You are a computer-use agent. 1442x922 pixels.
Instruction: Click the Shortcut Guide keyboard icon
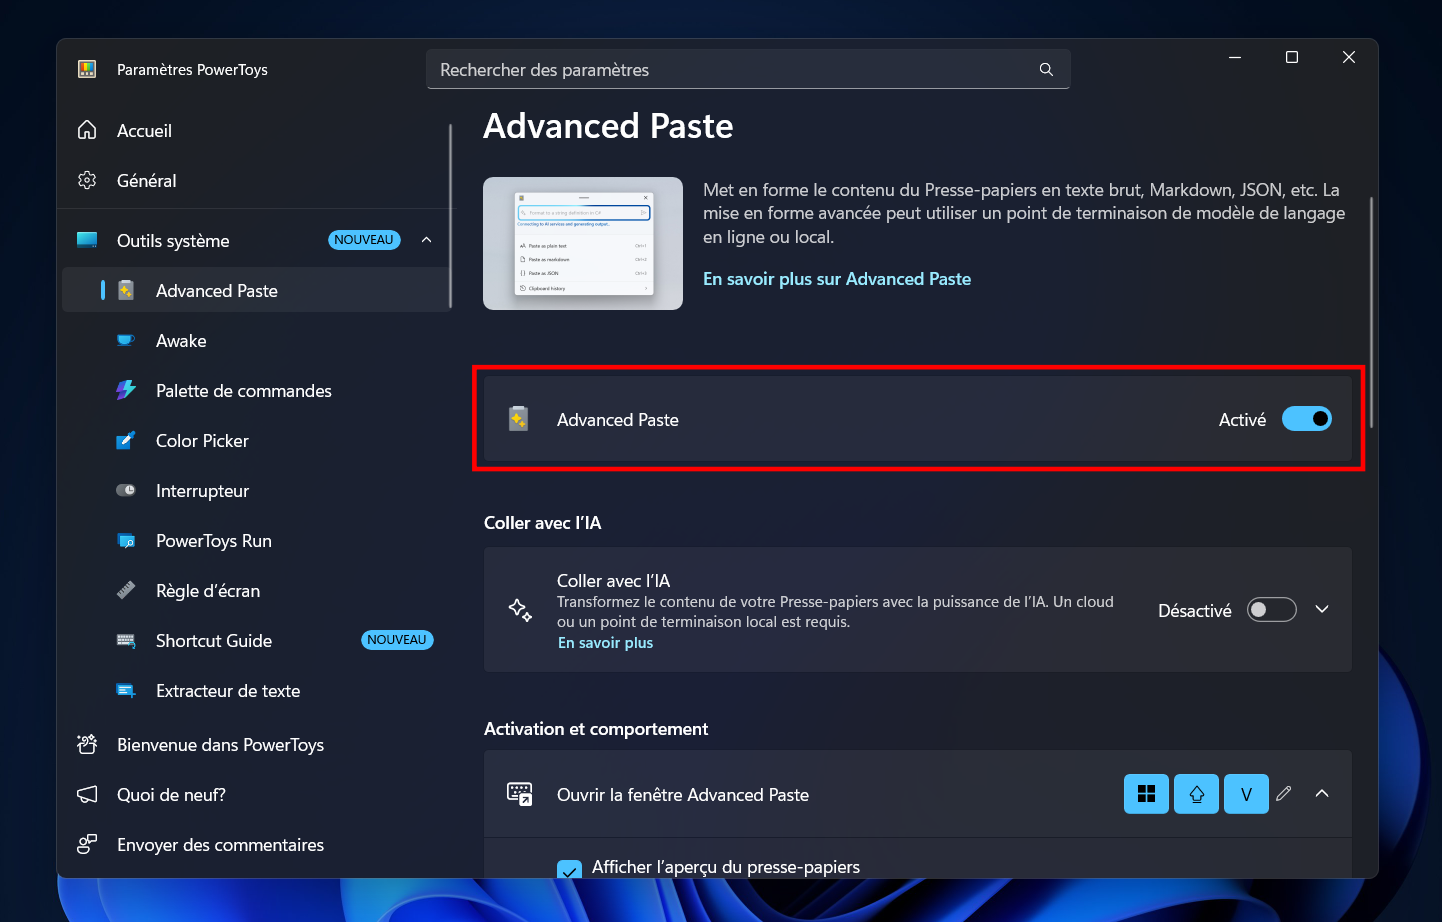coord(126,640)
